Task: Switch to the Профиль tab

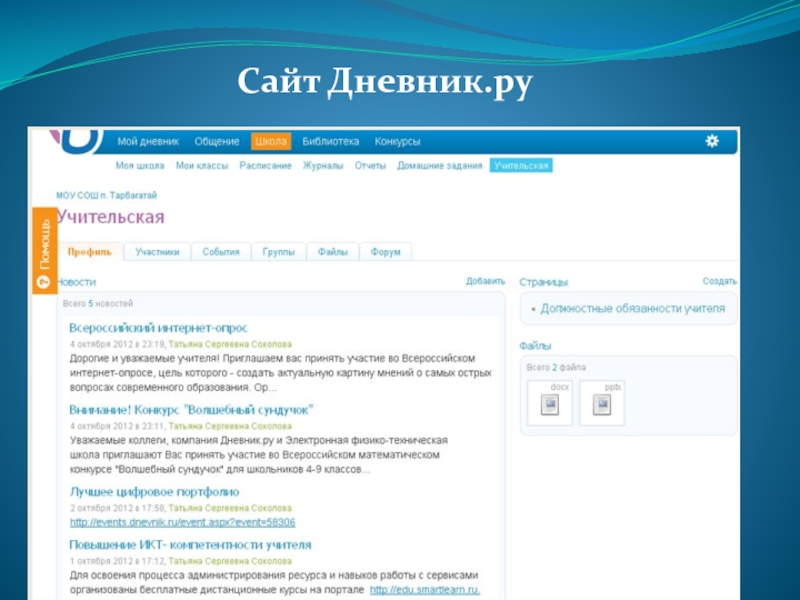Action: click(90, 252)
